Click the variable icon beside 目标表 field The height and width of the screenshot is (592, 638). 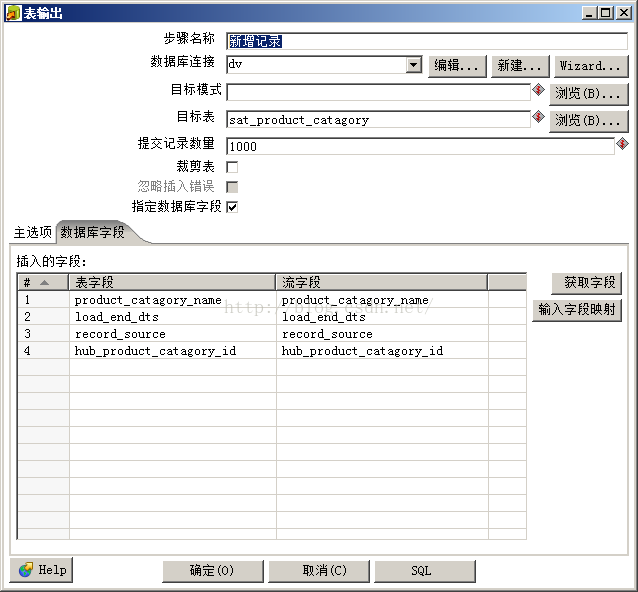(x=538, y=117)
